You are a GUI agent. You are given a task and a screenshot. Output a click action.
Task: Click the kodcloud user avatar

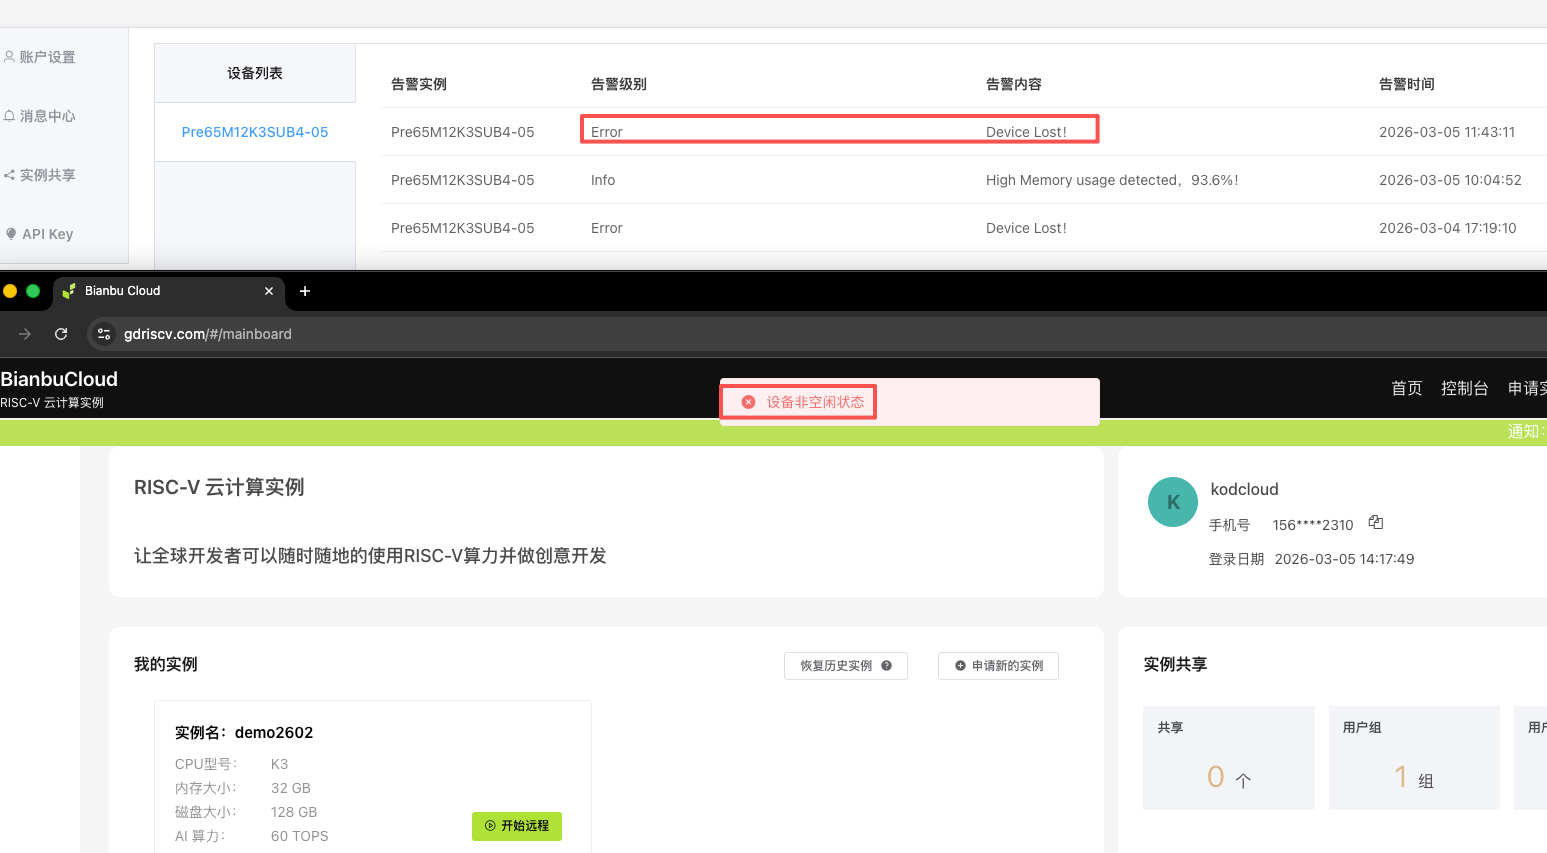[x=1173, y=502]
